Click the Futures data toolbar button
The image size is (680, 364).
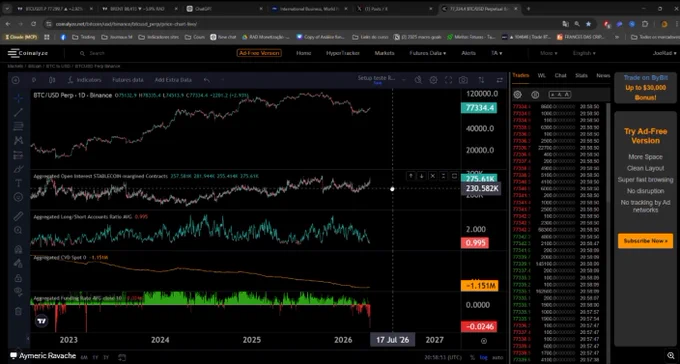pyautogui.click(x=128, y=80)
